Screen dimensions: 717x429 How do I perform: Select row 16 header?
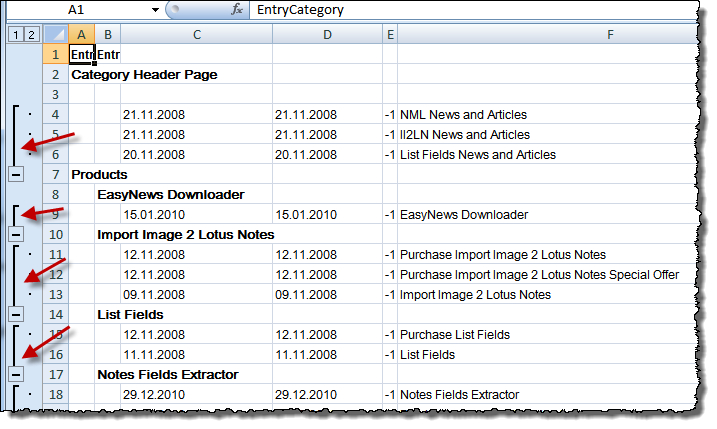tap(56, 354)
